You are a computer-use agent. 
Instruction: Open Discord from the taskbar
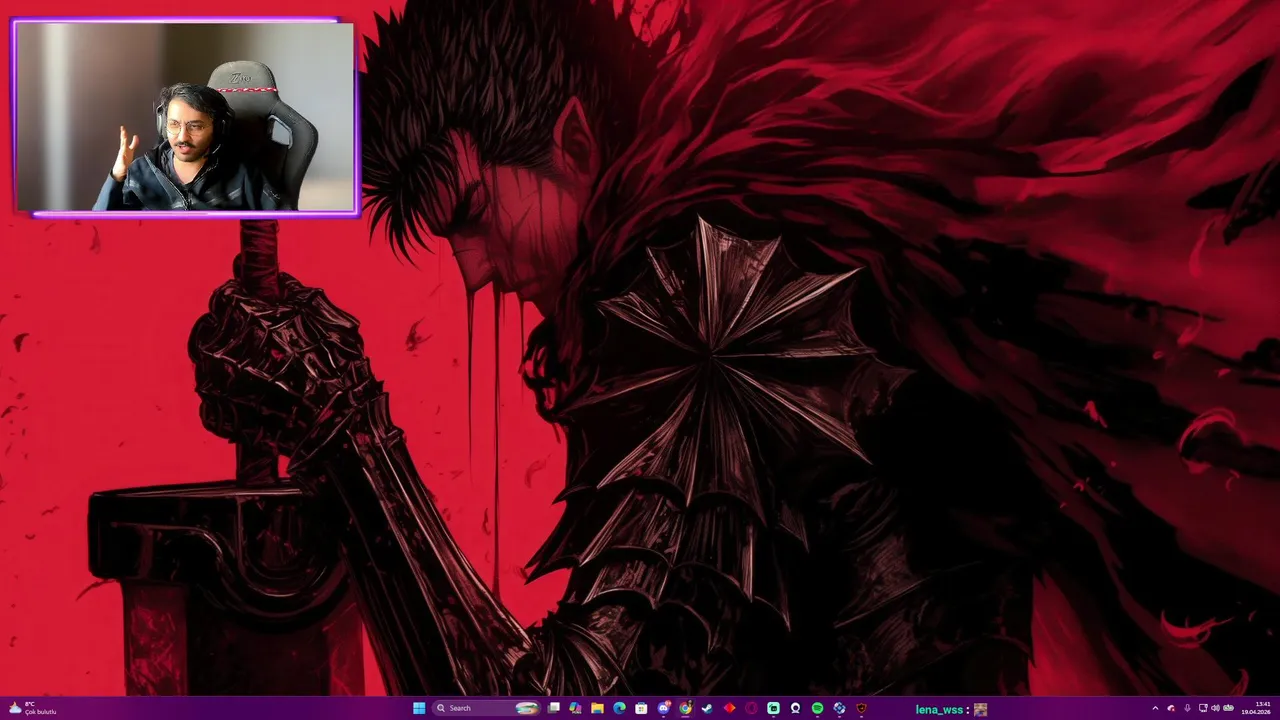[664, 708]
